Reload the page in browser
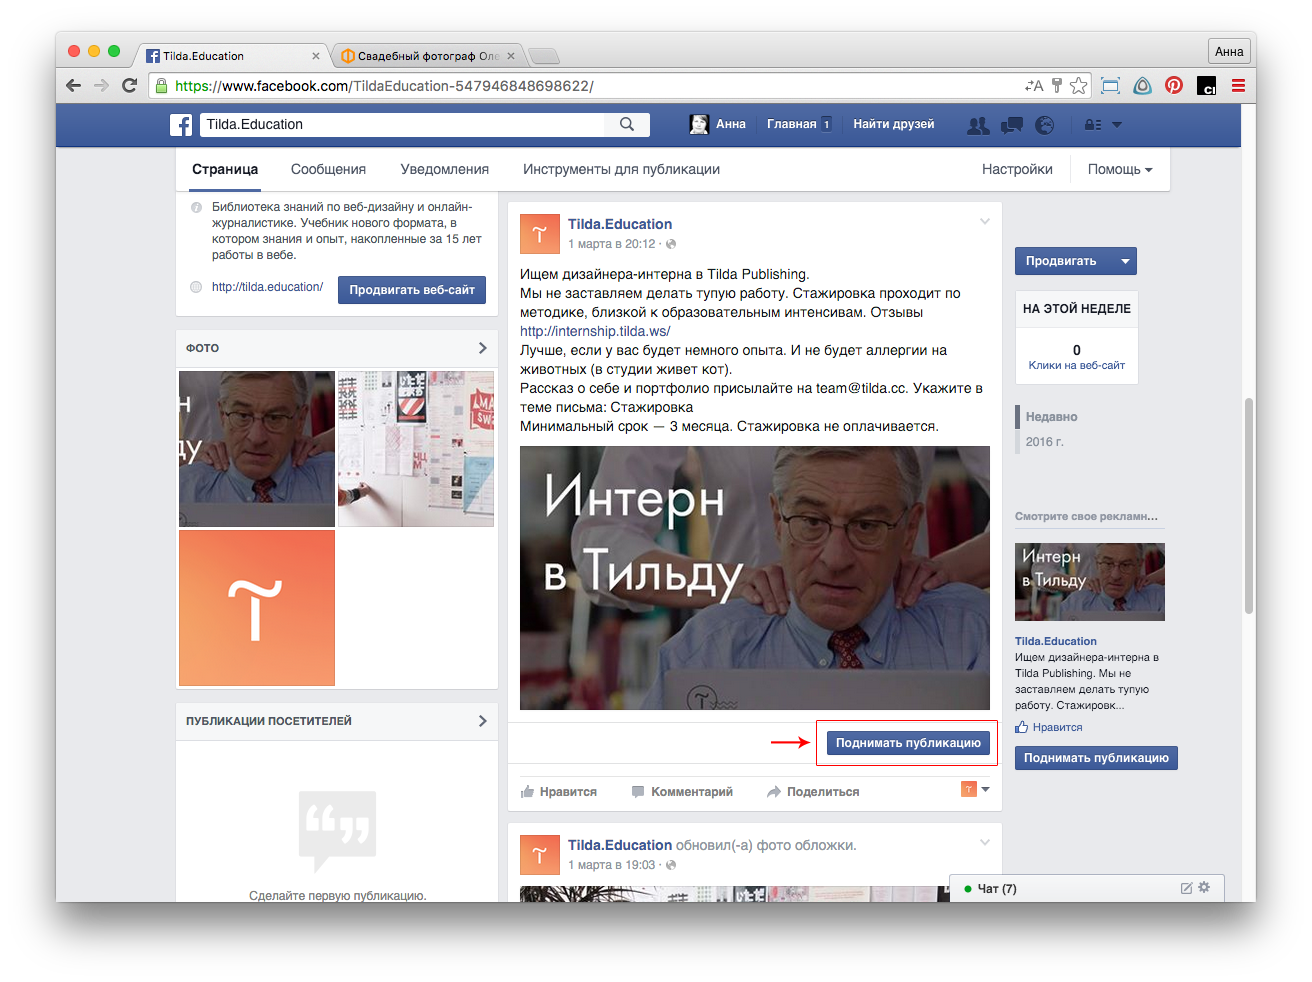The height and width of the screenshot is (982, 1312). click(129, 86)
